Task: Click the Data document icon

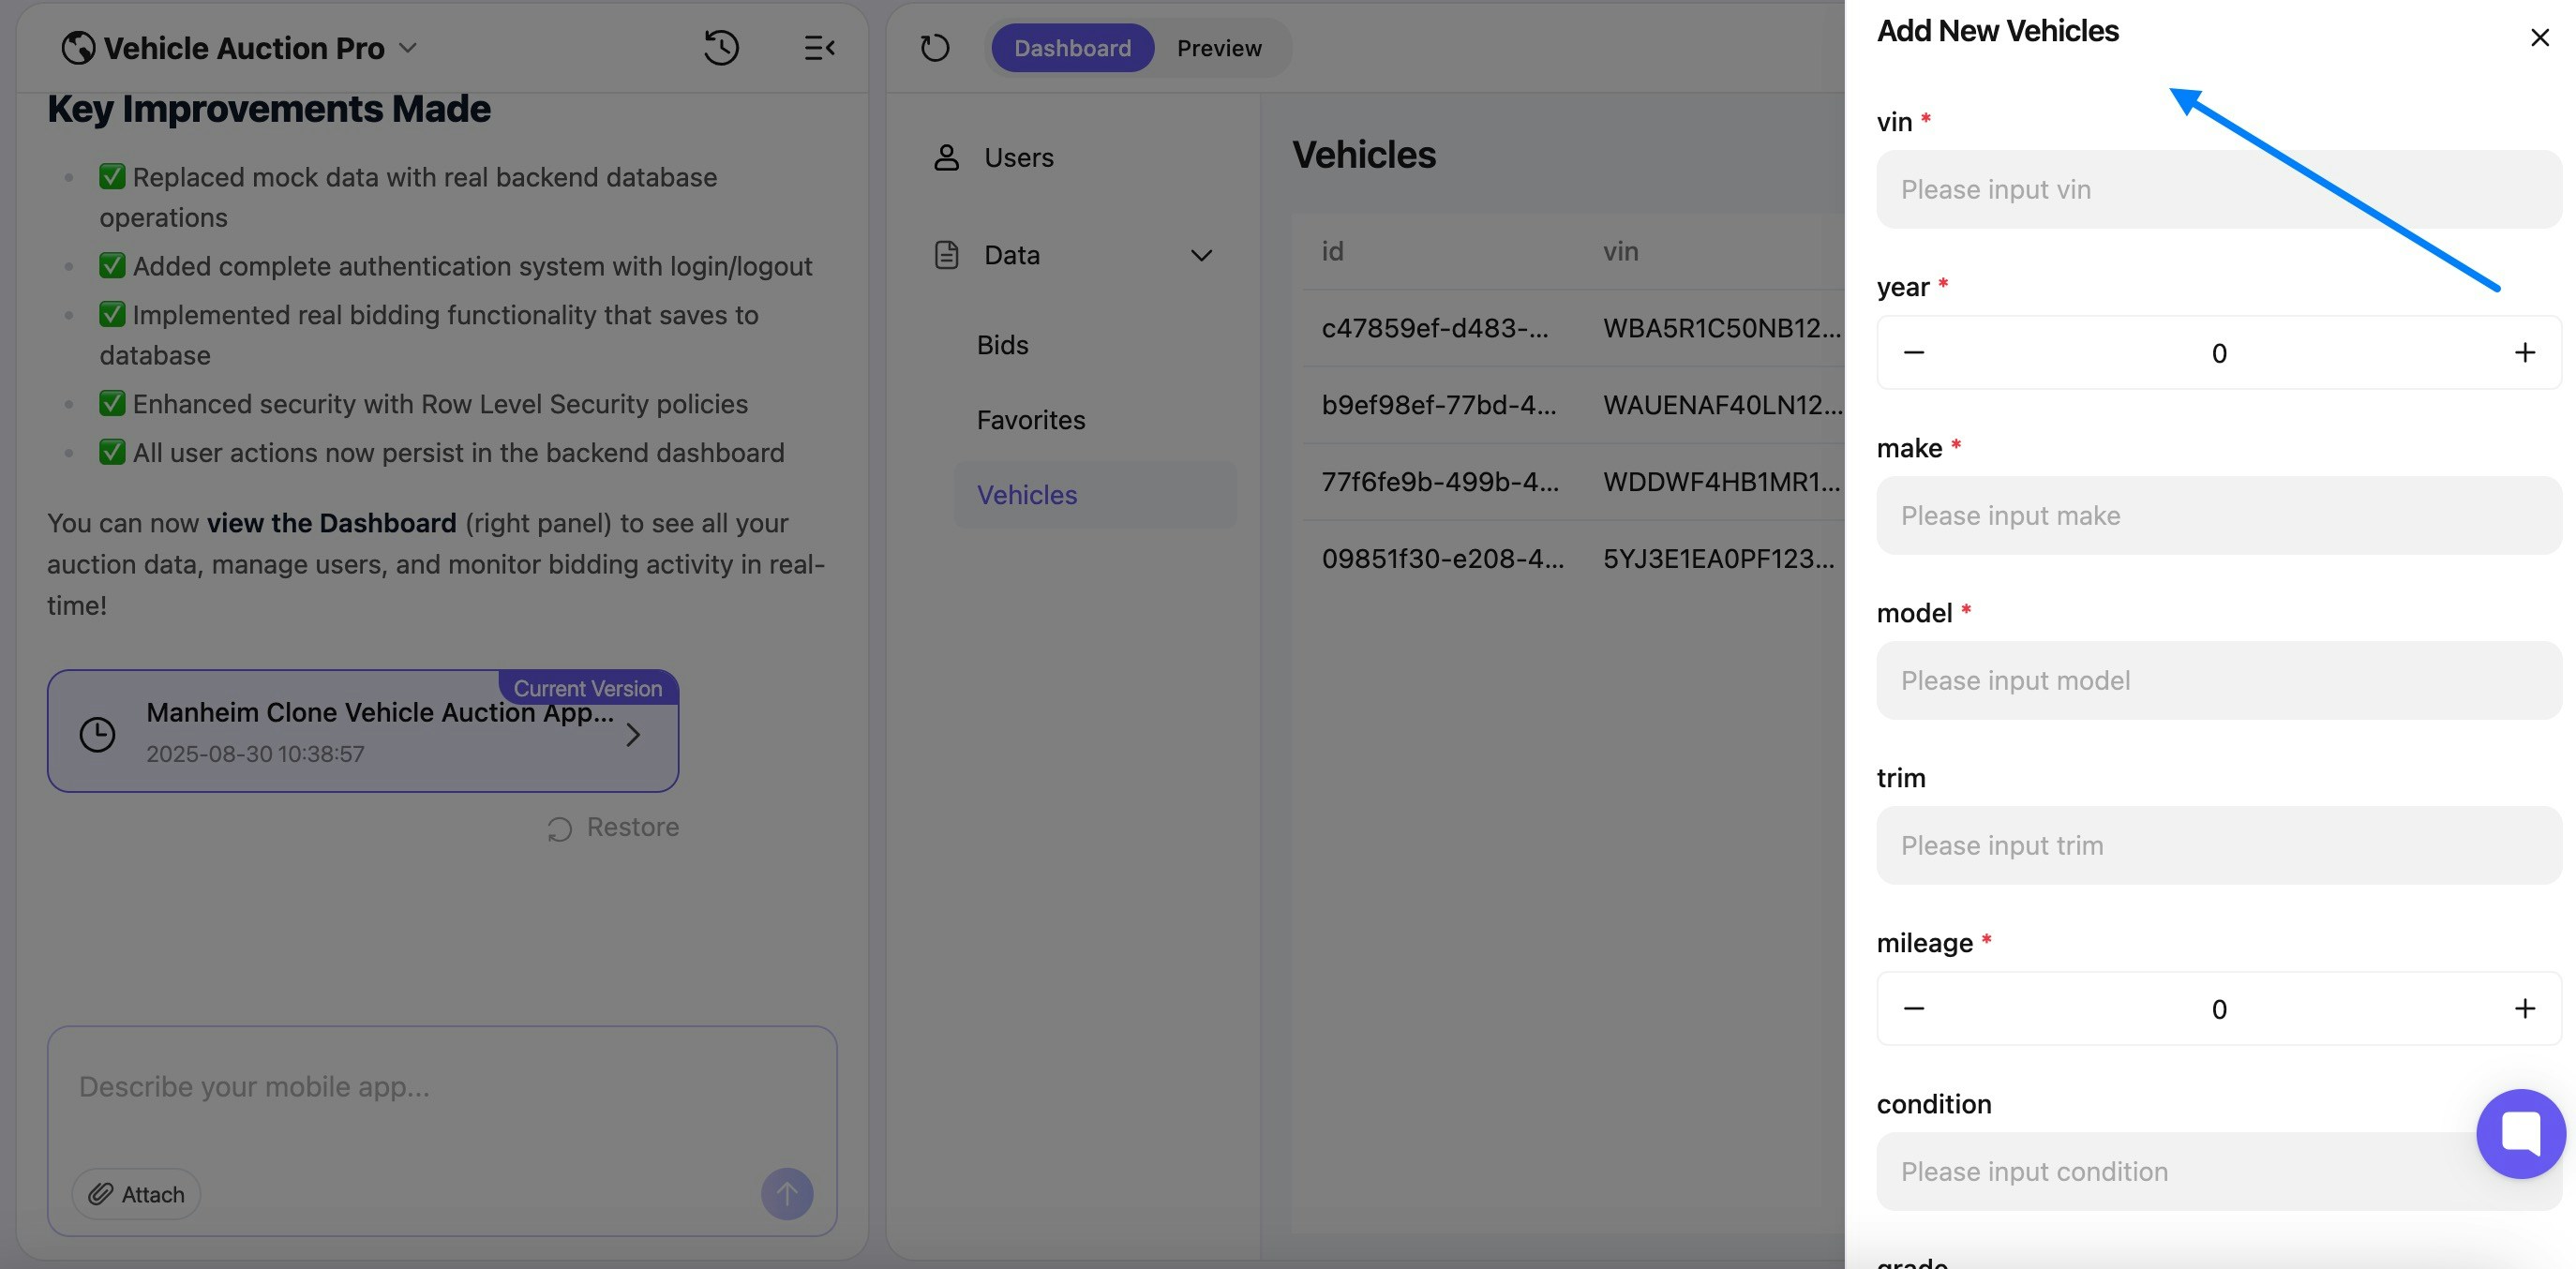Action: pos(946,255)
